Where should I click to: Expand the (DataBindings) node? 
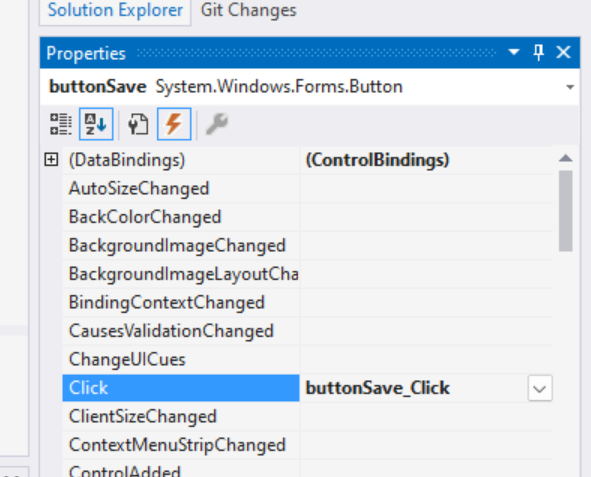51,159
